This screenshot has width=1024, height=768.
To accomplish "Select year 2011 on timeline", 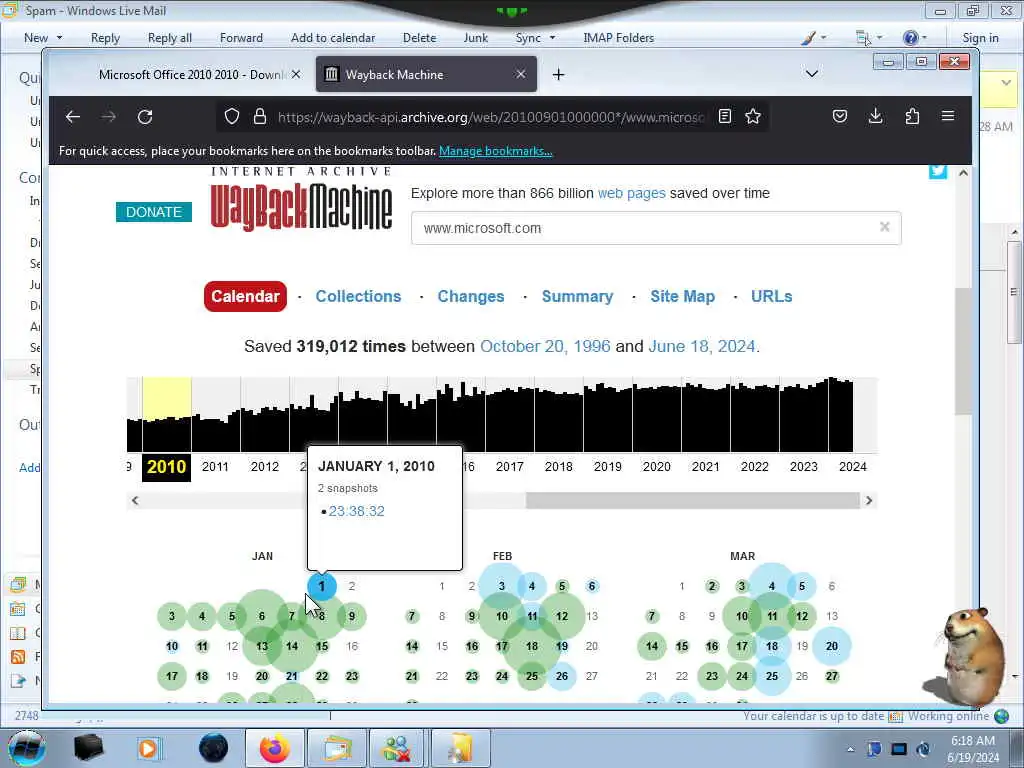I will click(216, 466).
